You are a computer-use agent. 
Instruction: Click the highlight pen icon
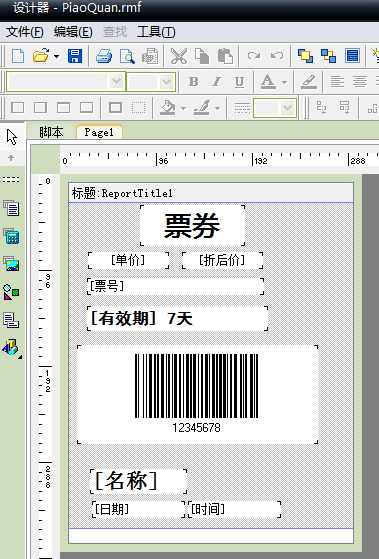click(308, 82)
